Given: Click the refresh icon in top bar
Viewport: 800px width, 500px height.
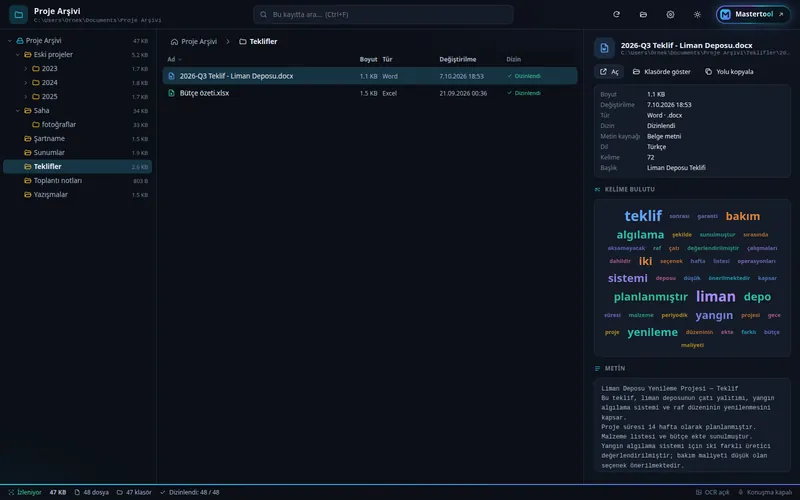Looking at the screenshot, I should [x=616, y=14].
